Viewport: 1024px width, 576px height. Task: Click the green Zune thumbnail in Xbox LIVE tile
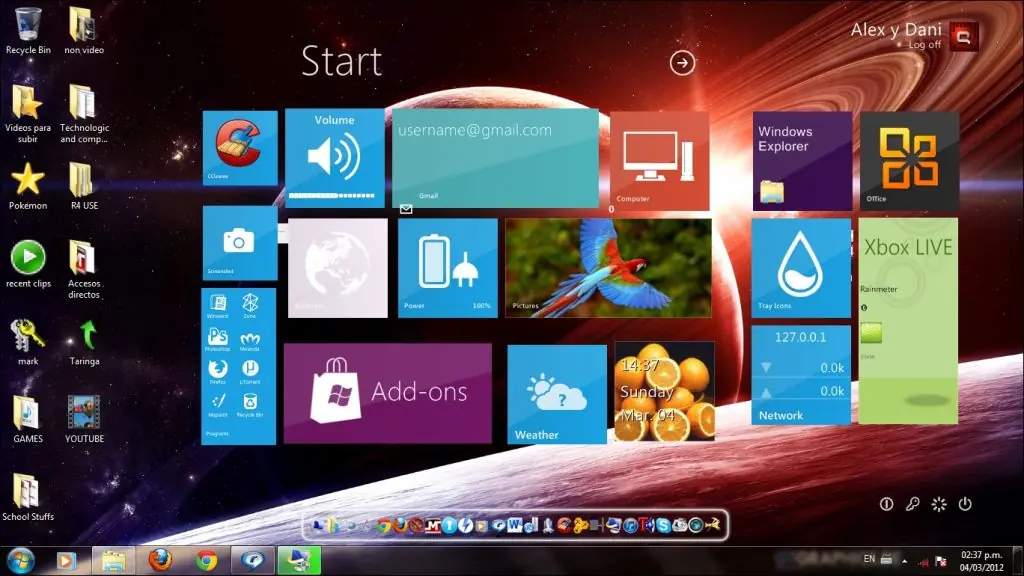pos(871,332)
